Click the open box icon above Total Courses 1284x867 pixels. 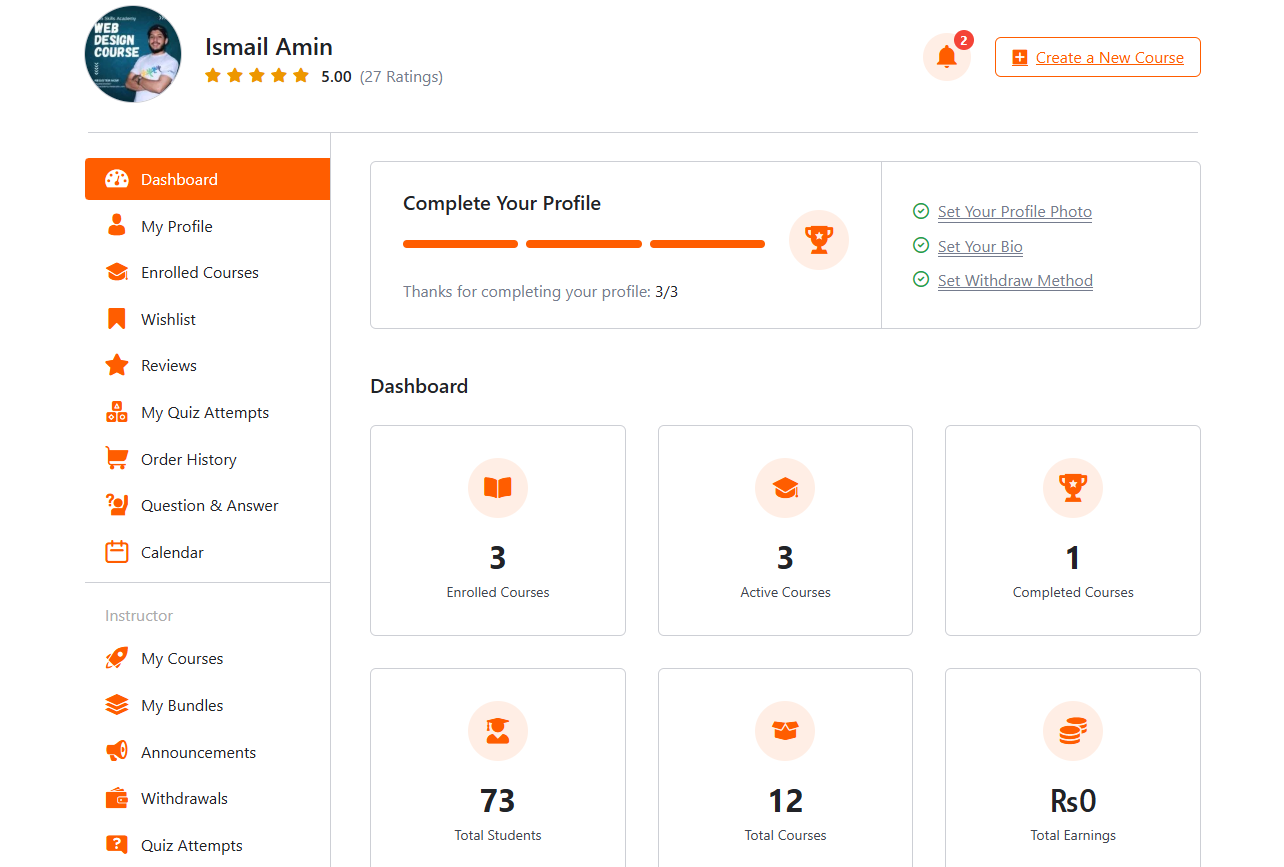(785, 731)
